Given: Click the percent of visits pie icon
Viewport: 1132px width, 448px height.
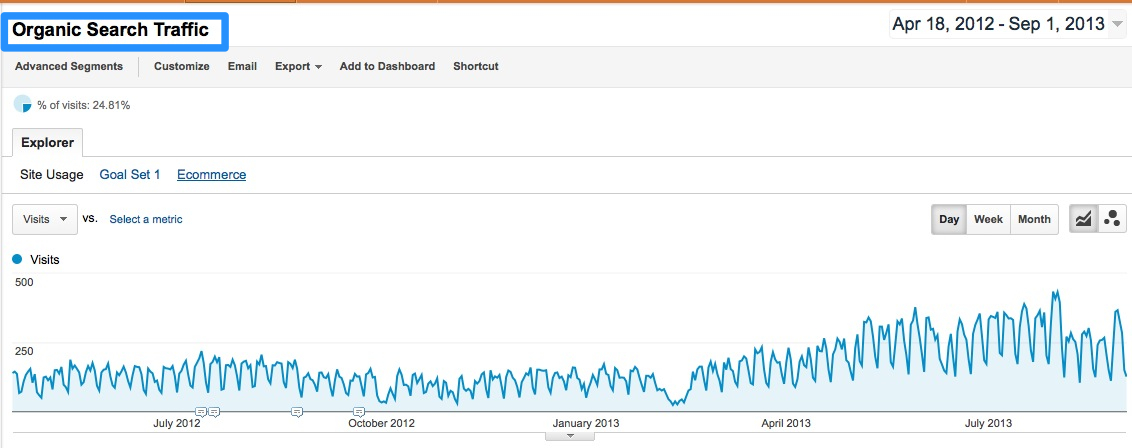Looking at the screenshot, I should click(22, 105).
